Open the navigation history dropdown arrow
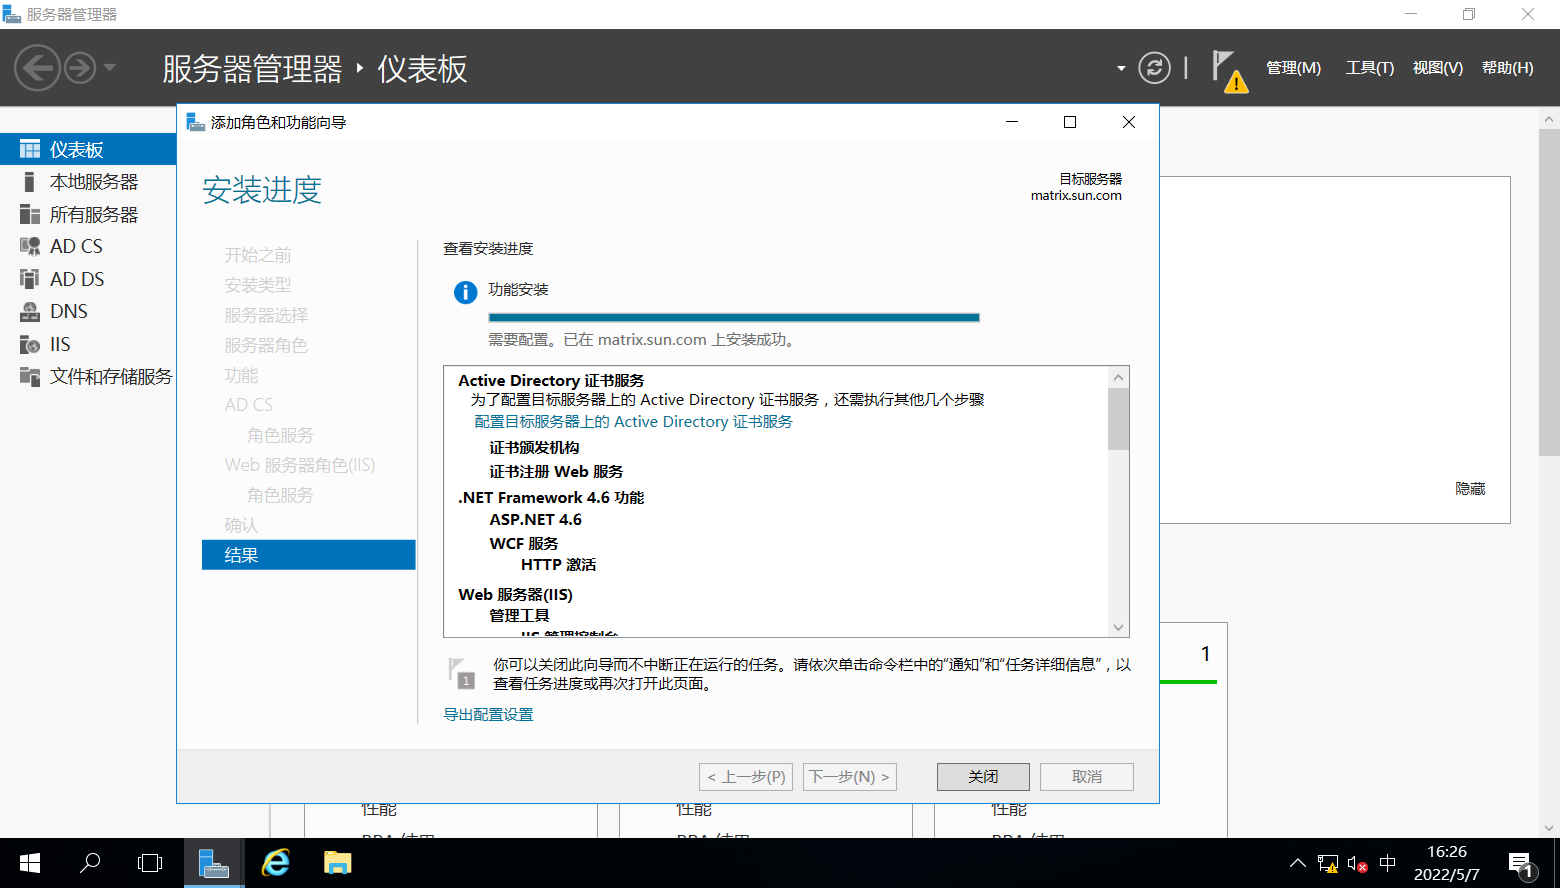1560x888 pixels. 110,68
